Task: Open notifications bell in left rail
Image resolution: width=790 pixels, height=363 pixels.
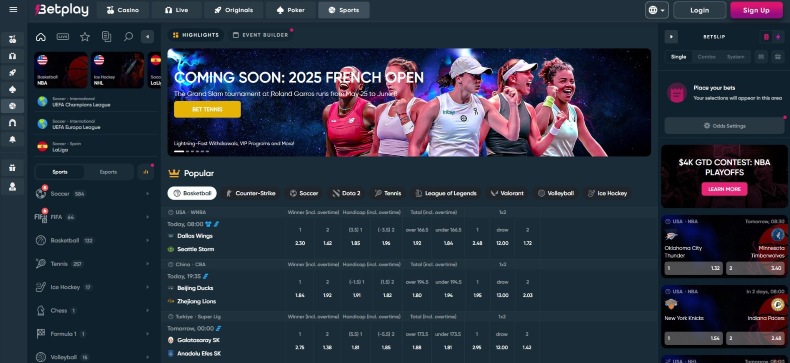Action: [x=13, y=139]
